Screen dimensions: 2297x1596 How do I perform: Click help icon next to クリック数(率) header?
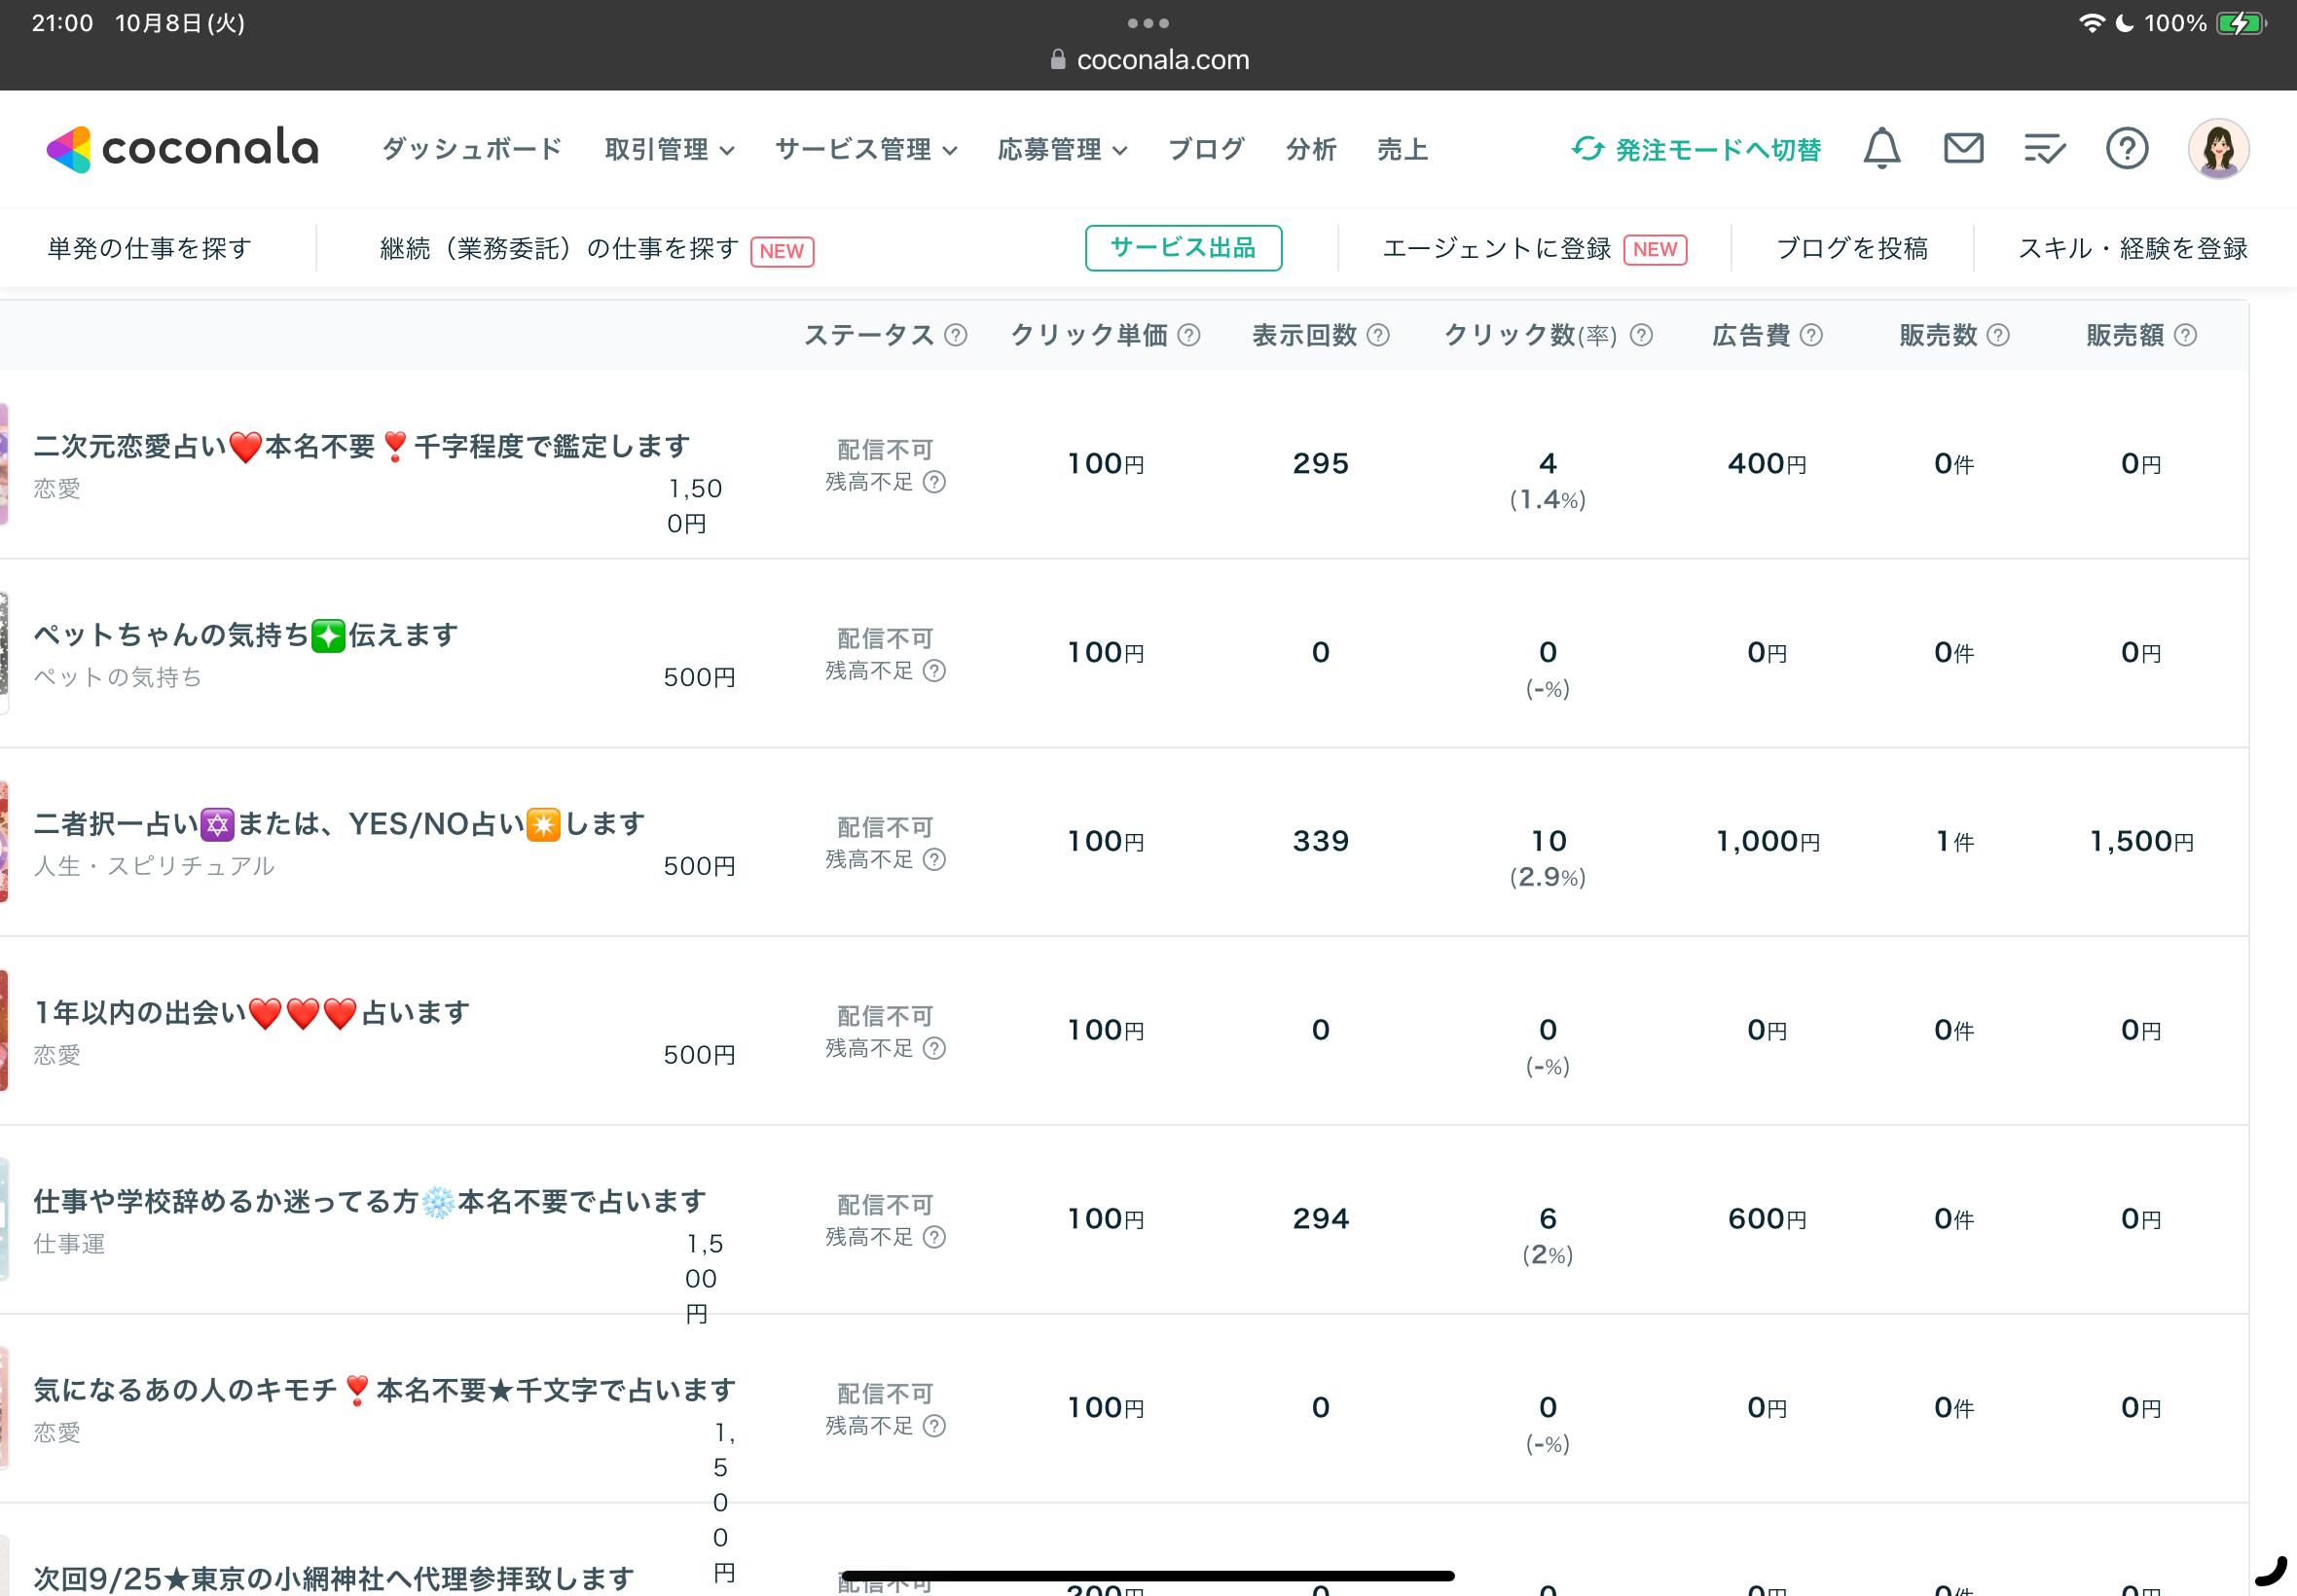tap(1641, 335)
